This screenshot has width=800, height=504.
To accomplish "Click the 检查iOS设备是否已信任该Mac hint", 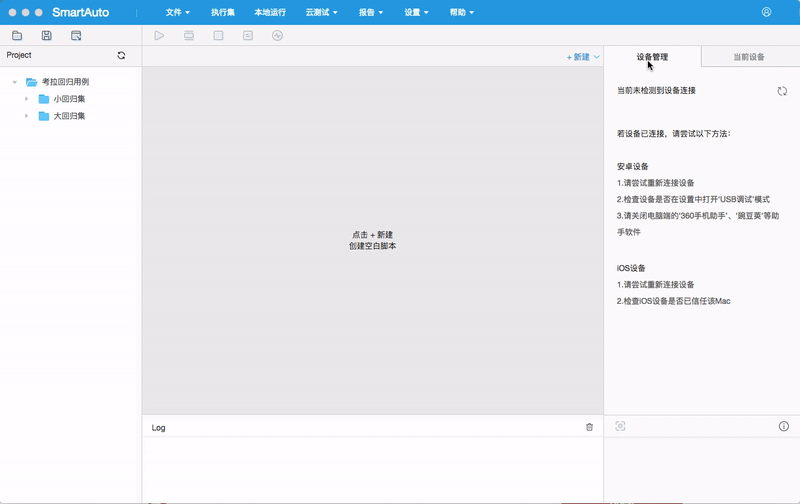I will pyautogui.click(x=673, y=301).
